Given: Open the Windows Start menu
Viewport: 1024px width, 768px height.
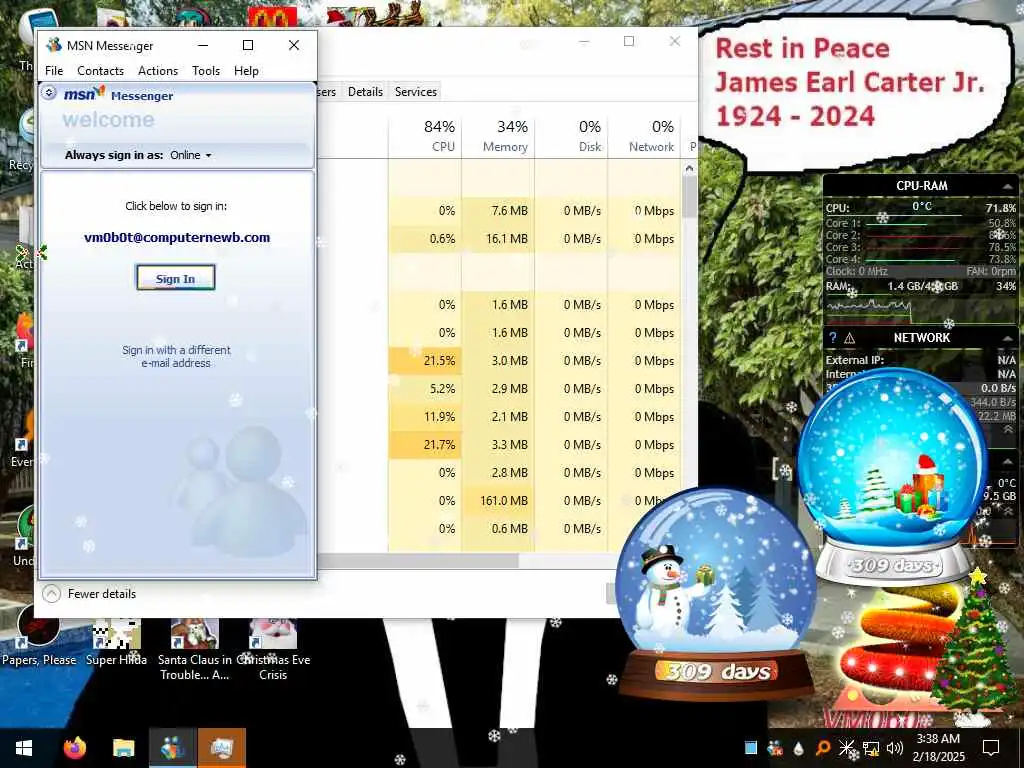Looking at the screenshot, I should point(24,748).
